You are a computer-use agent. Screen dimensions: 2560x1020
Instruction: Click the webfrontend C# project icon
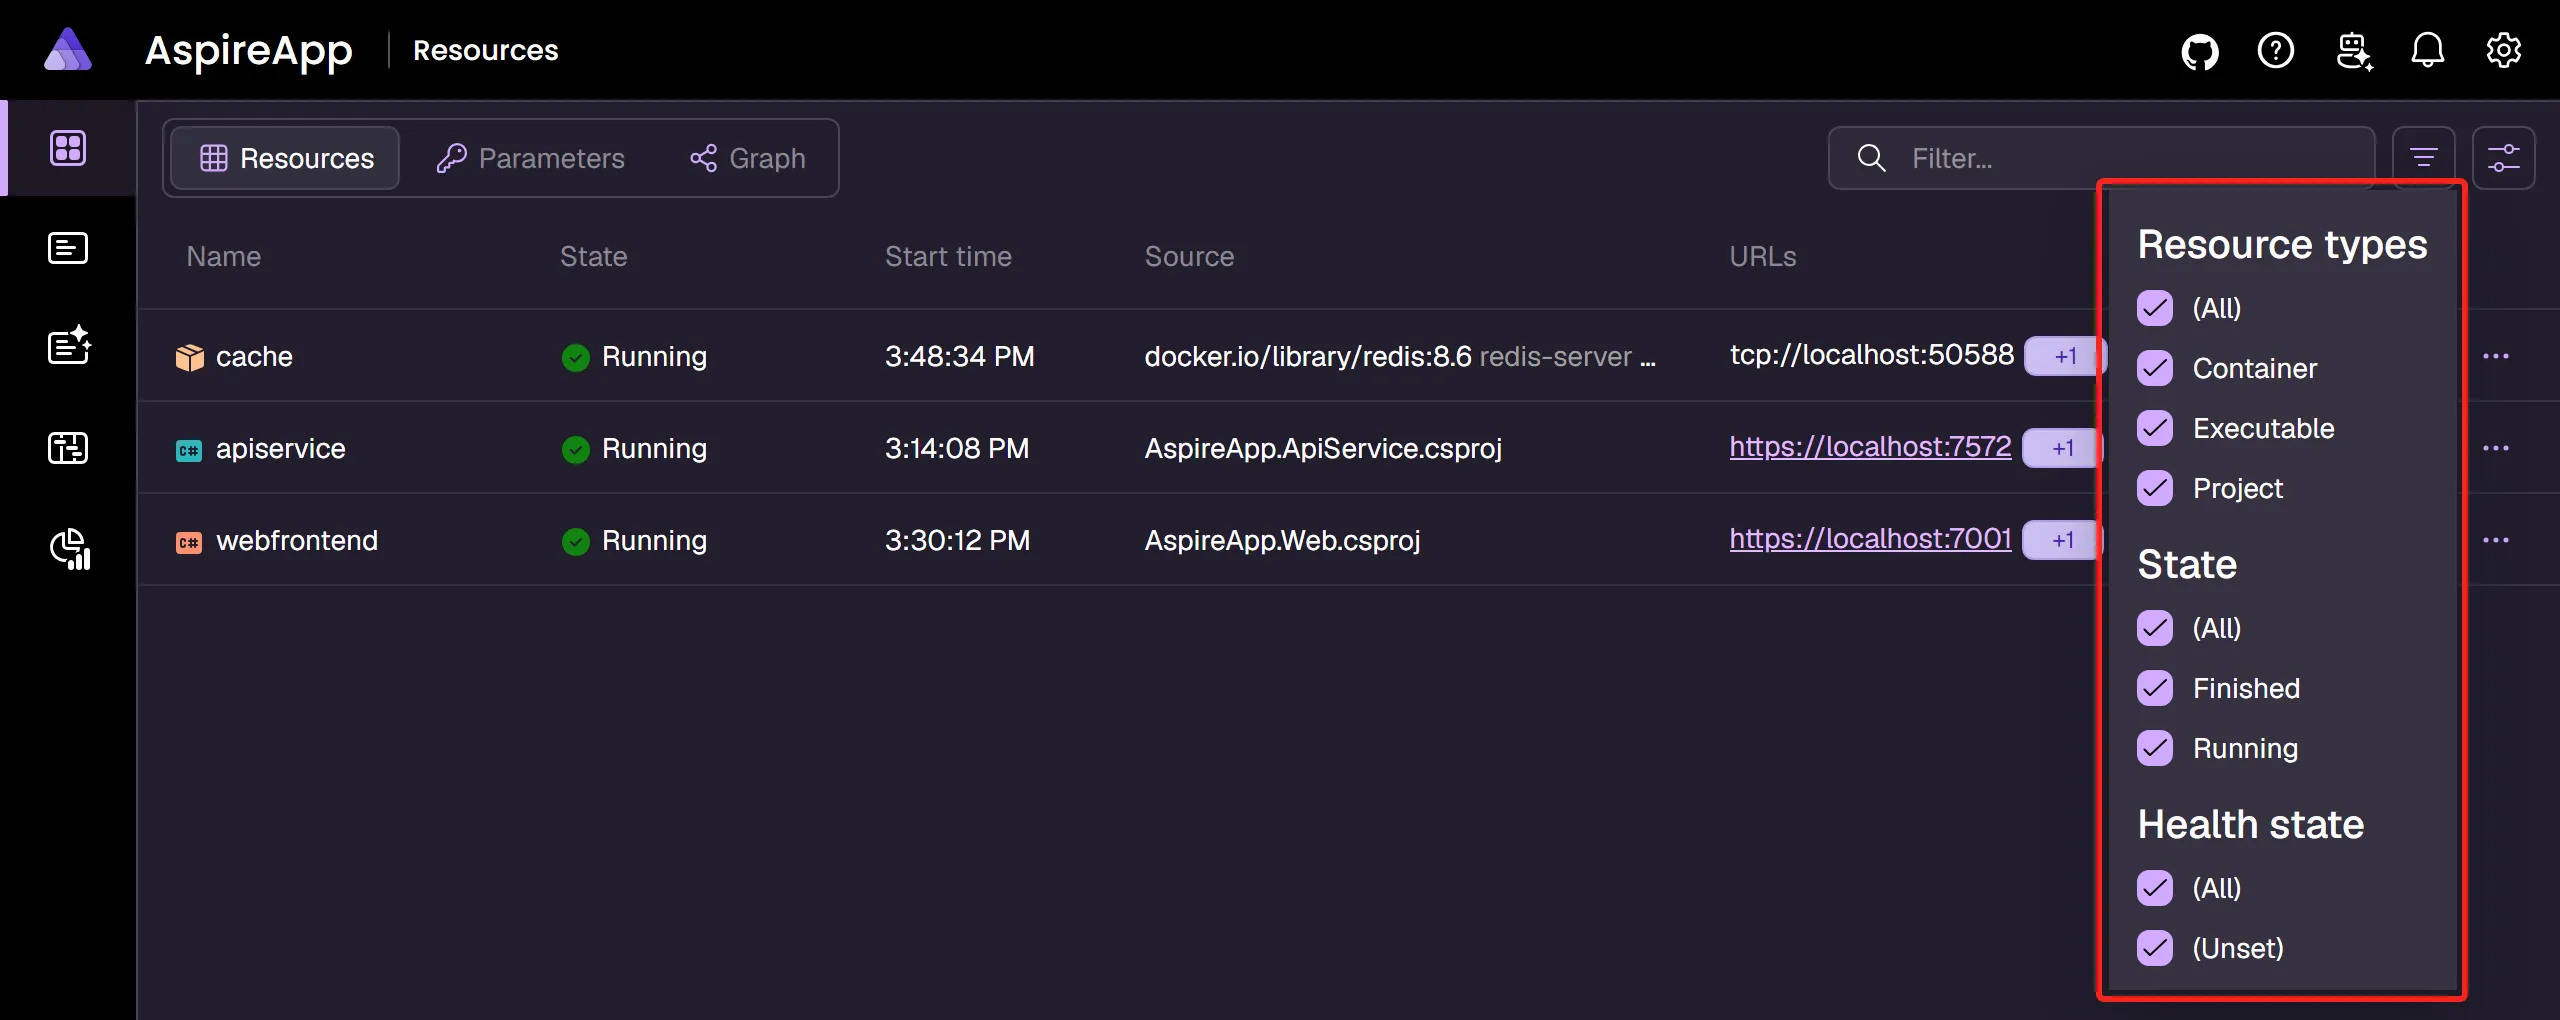189,542
